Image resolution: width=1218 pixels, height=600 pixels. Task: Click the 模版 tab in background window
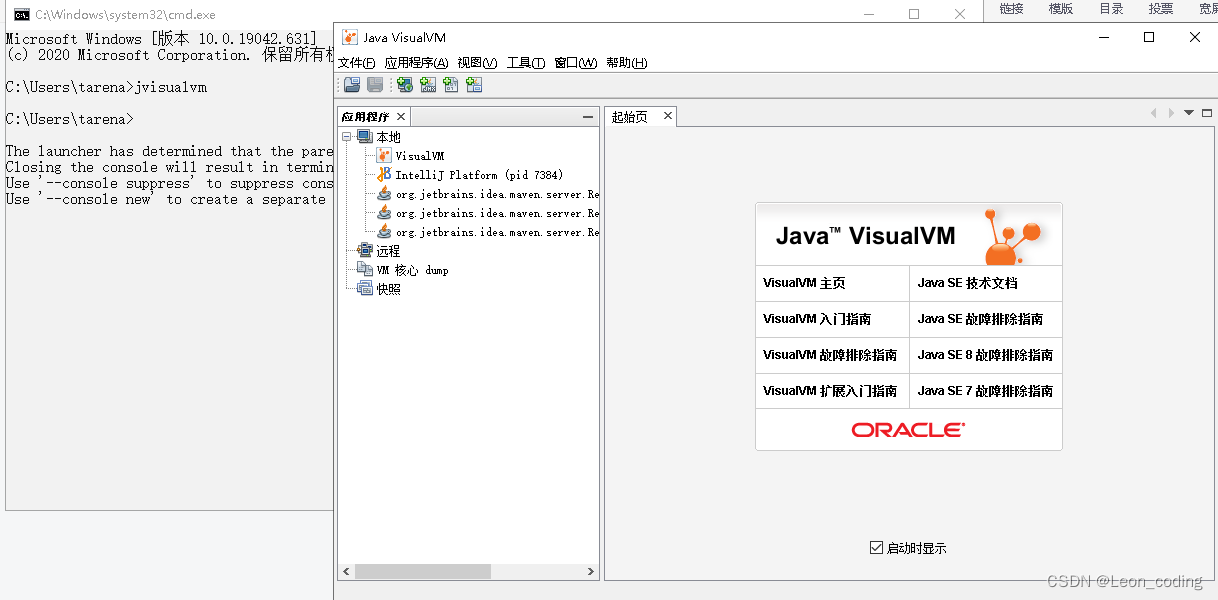point(1061,9)
